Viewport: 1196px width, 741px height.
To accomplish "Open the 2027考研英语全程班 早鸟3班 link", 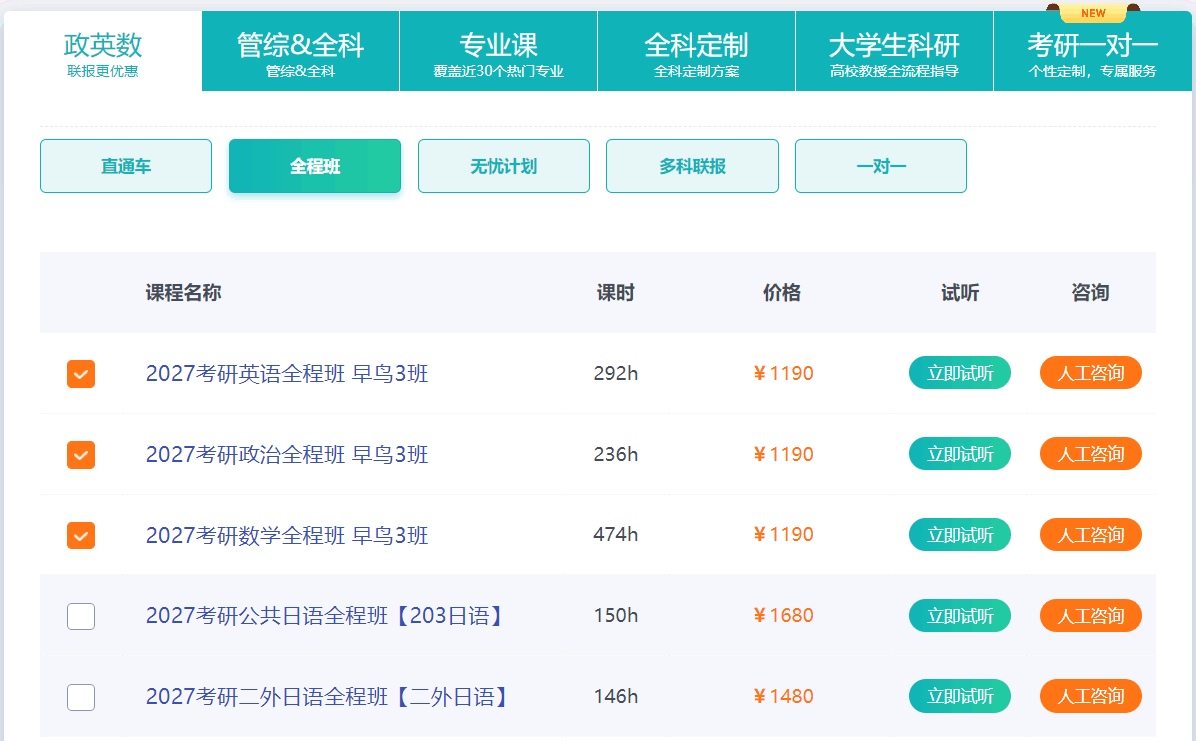I will [x=287, y=374].
